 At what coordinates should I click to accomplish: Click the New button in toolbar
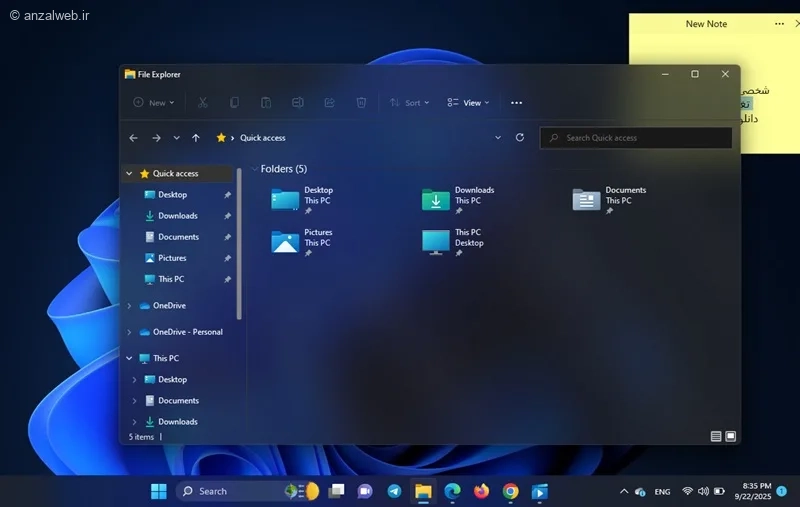pos(154,103)
